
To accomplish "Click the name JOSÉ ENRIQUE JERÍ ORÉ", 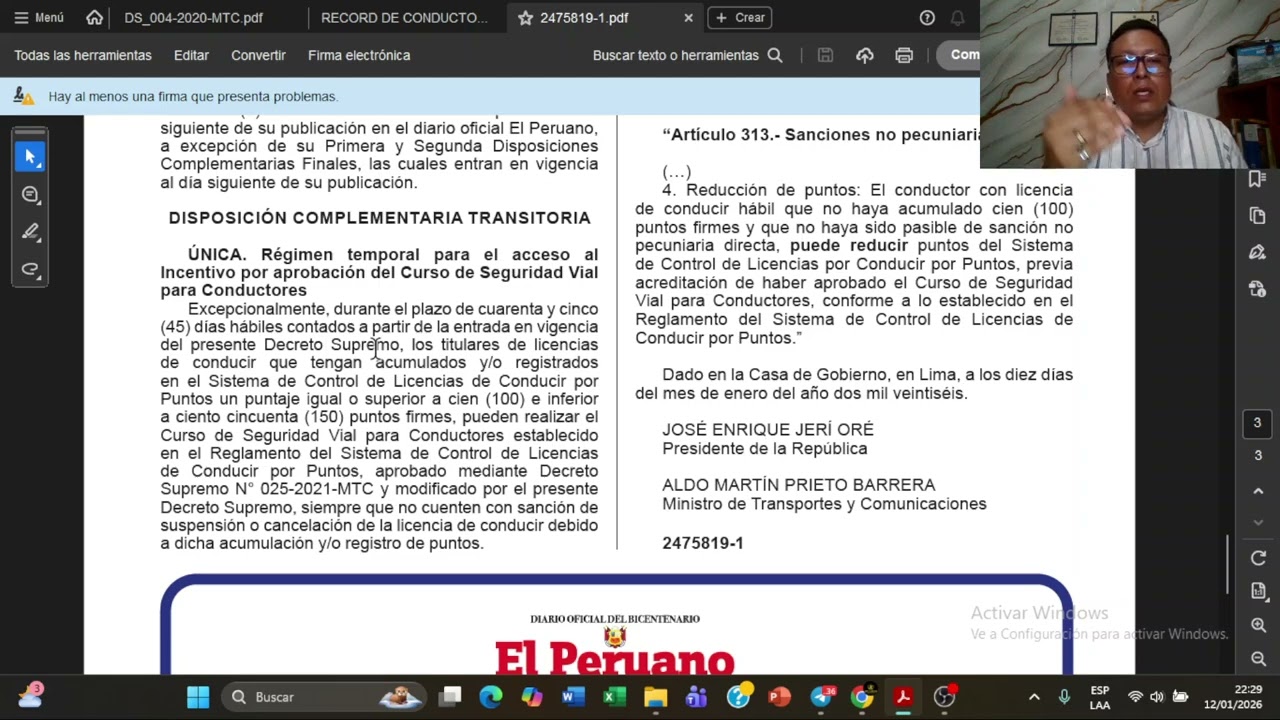I will coord(768,430).
